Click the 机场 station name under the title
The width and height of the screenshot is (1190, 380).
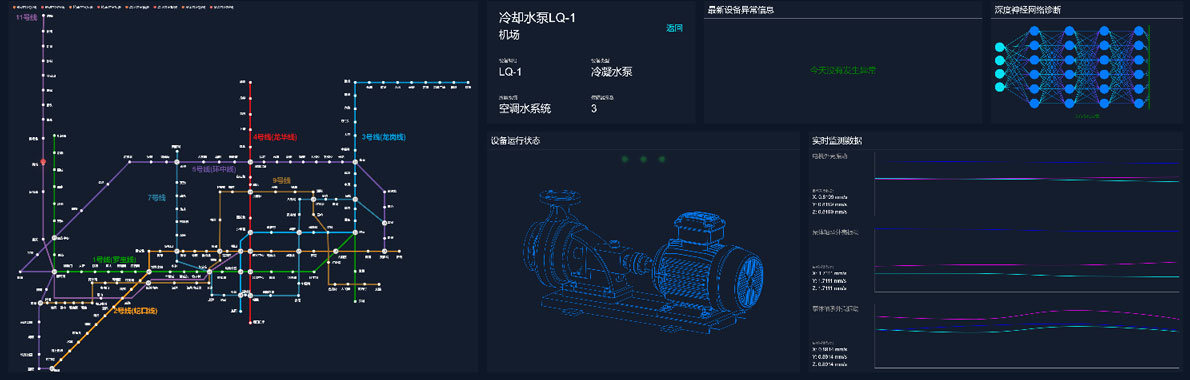point(509,35)
